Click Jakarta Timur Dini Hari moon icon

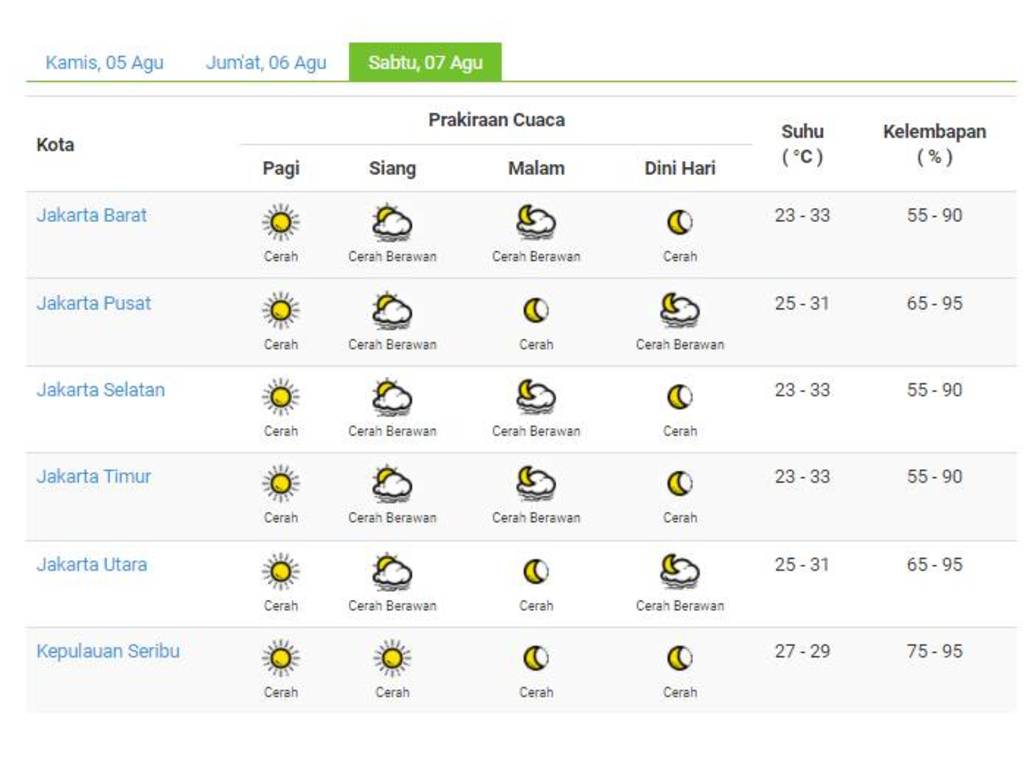[680, 485]
